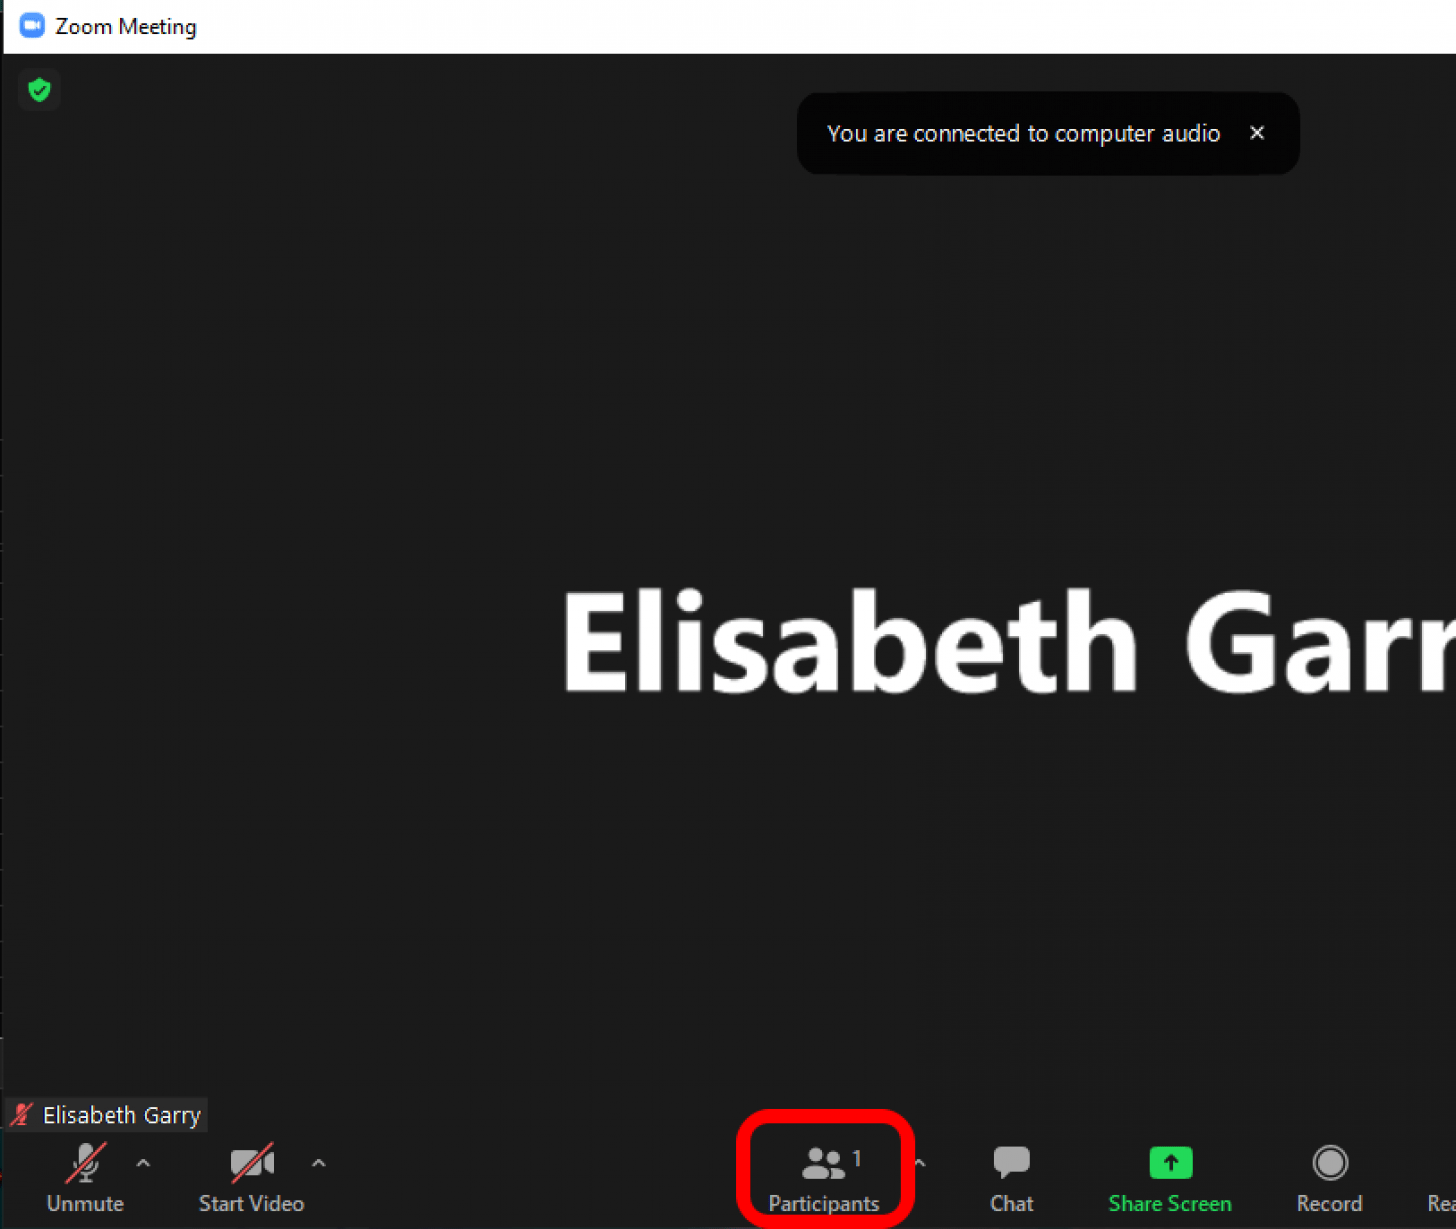Click the Zoom logo in the title bar
Image resolution: width=1456 pixels, height=1229 pixels.
32,26
